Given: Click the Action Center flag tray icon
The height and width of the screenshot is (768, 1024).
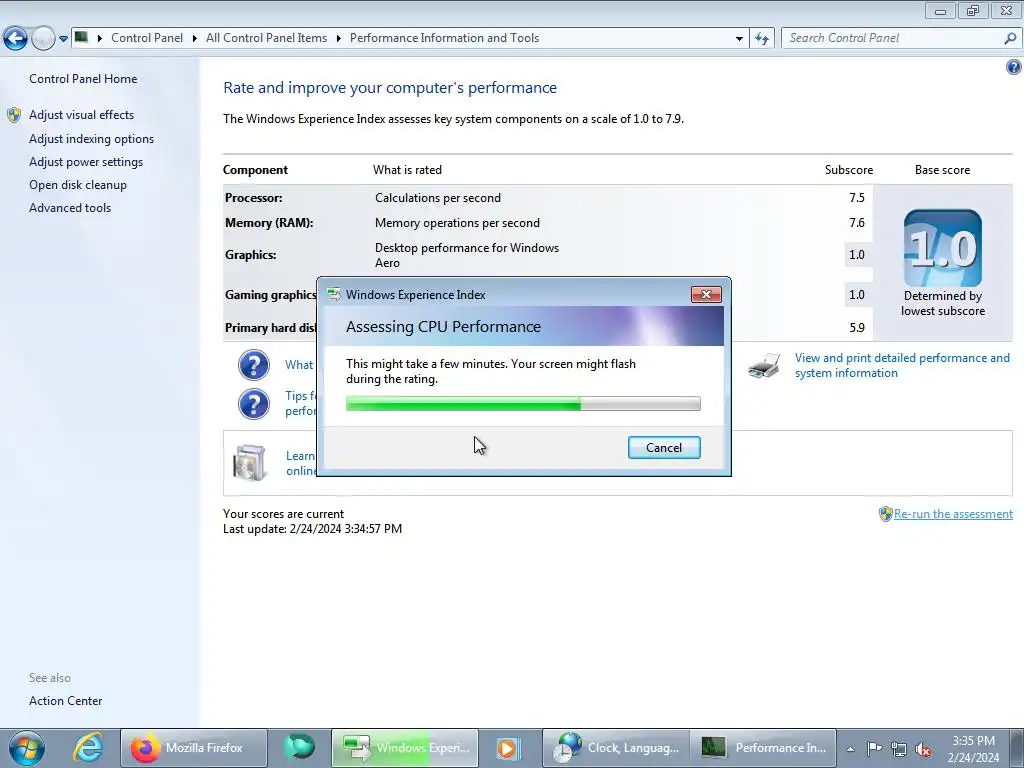Looking at the screenshot, I should pyautogui.click(x=874, y=749).
